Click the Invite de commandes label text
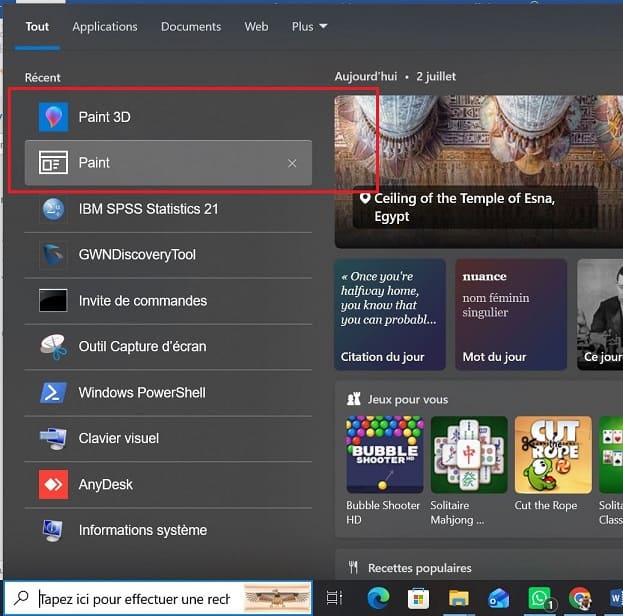This screenshot has height=616, width=623. (x=143, y=301)
